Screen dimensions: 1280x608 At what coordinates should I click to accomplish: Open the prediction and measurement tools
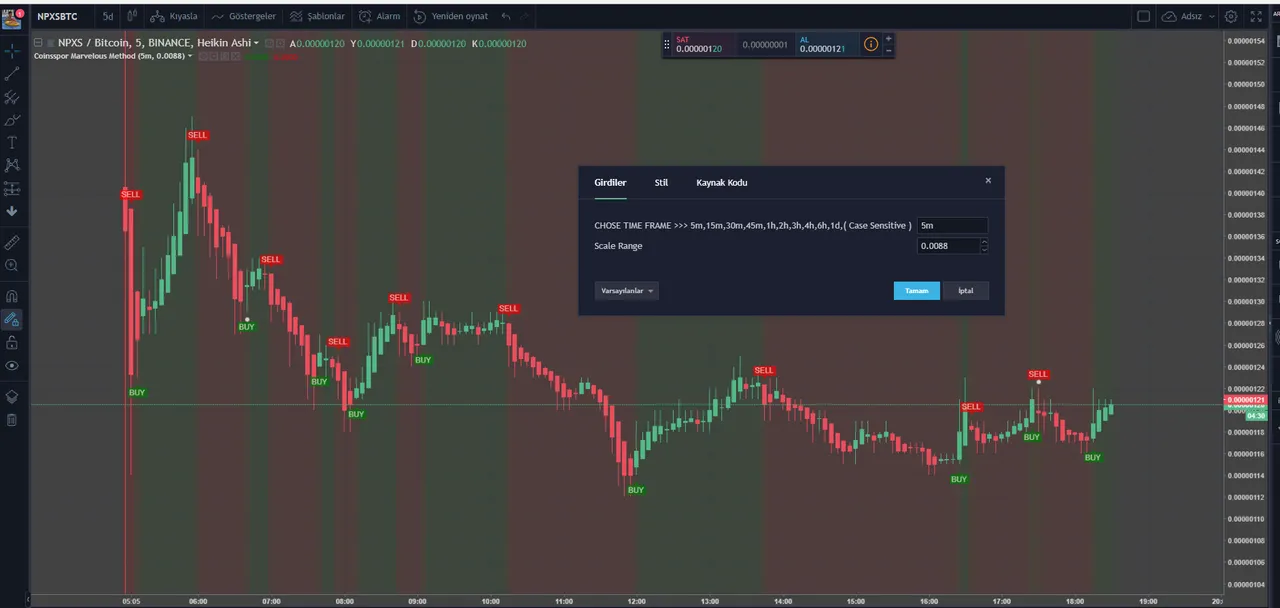click(12, 188)
